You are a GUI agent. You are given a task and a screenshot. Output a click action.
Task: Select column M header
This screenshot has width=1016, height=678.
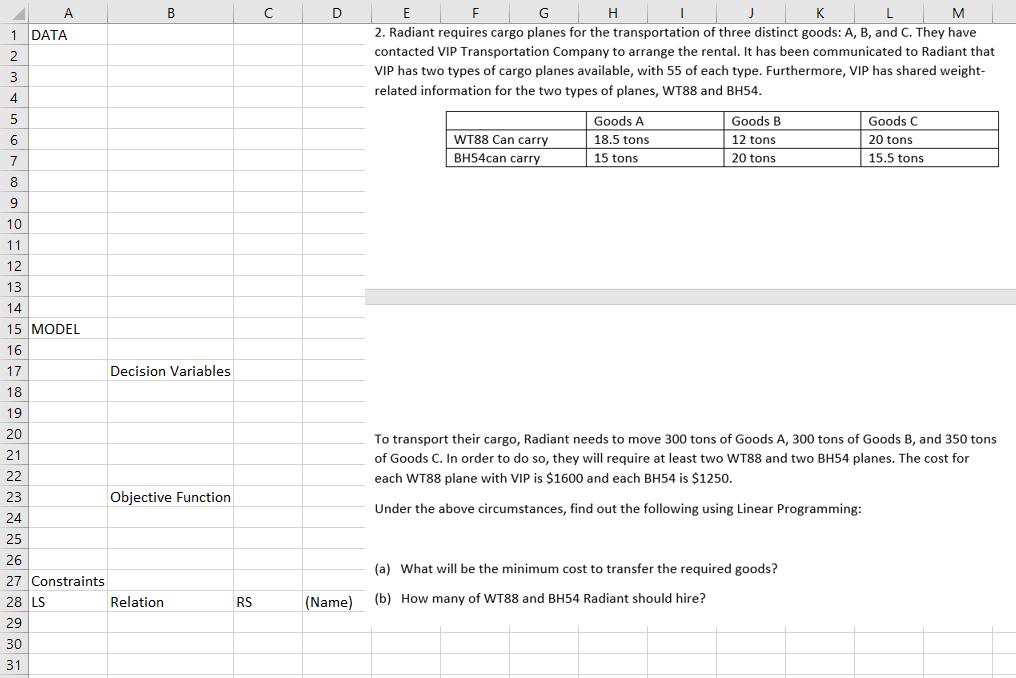point(957,12)
